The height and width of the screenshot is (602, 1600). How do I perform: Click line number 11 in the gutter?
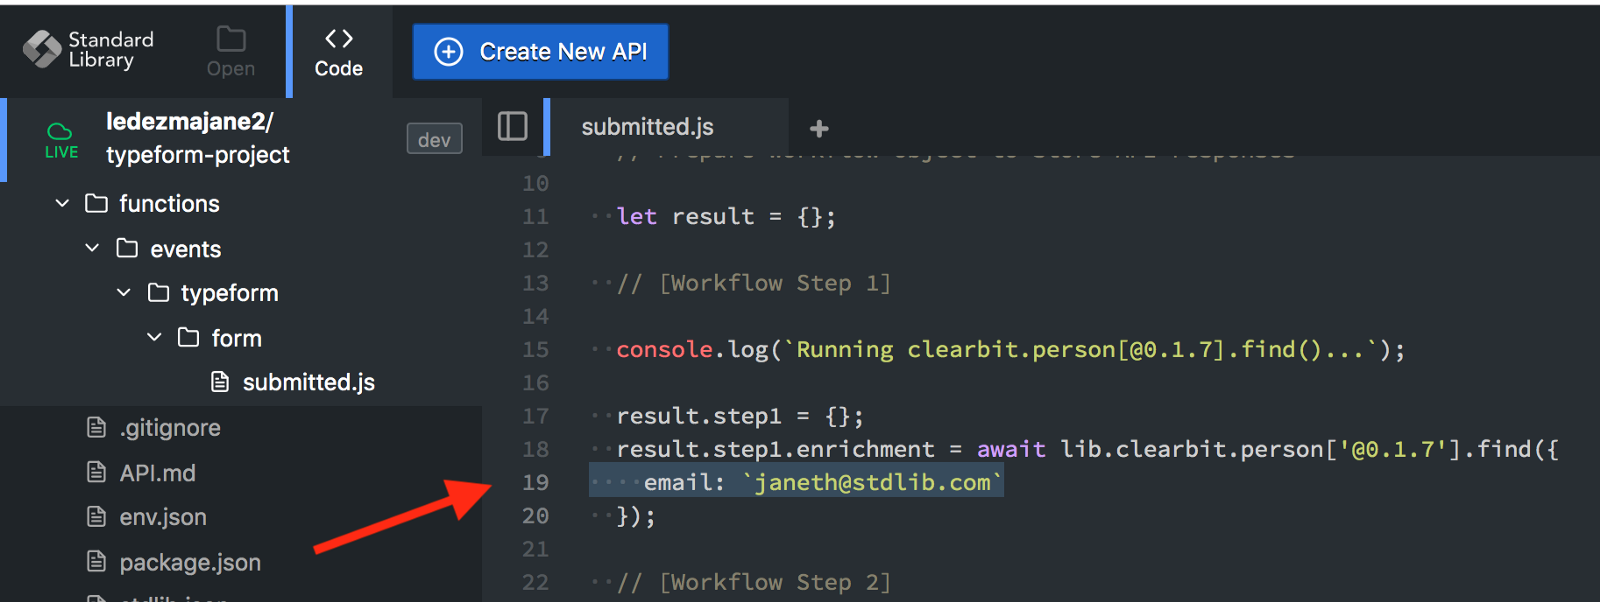(x=536, y=217)
